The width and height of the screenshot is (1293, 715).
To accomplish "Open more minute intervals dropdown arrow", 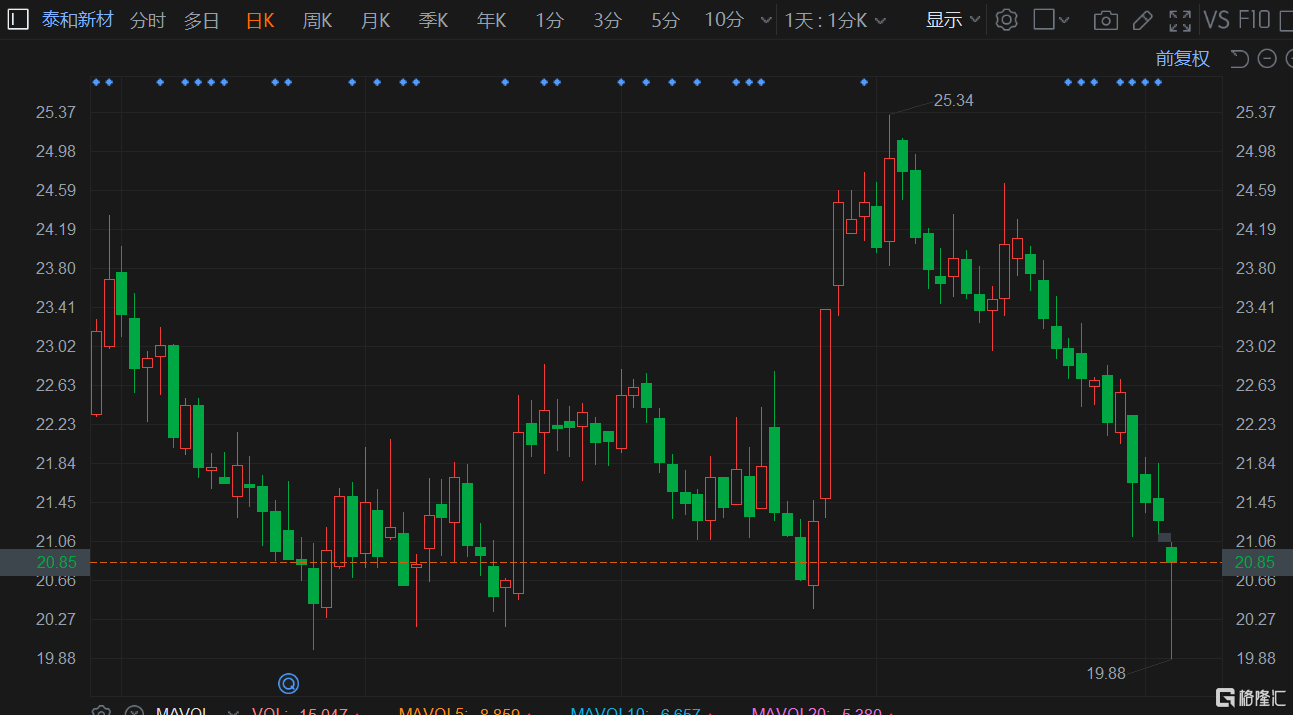I will point(766,20).
